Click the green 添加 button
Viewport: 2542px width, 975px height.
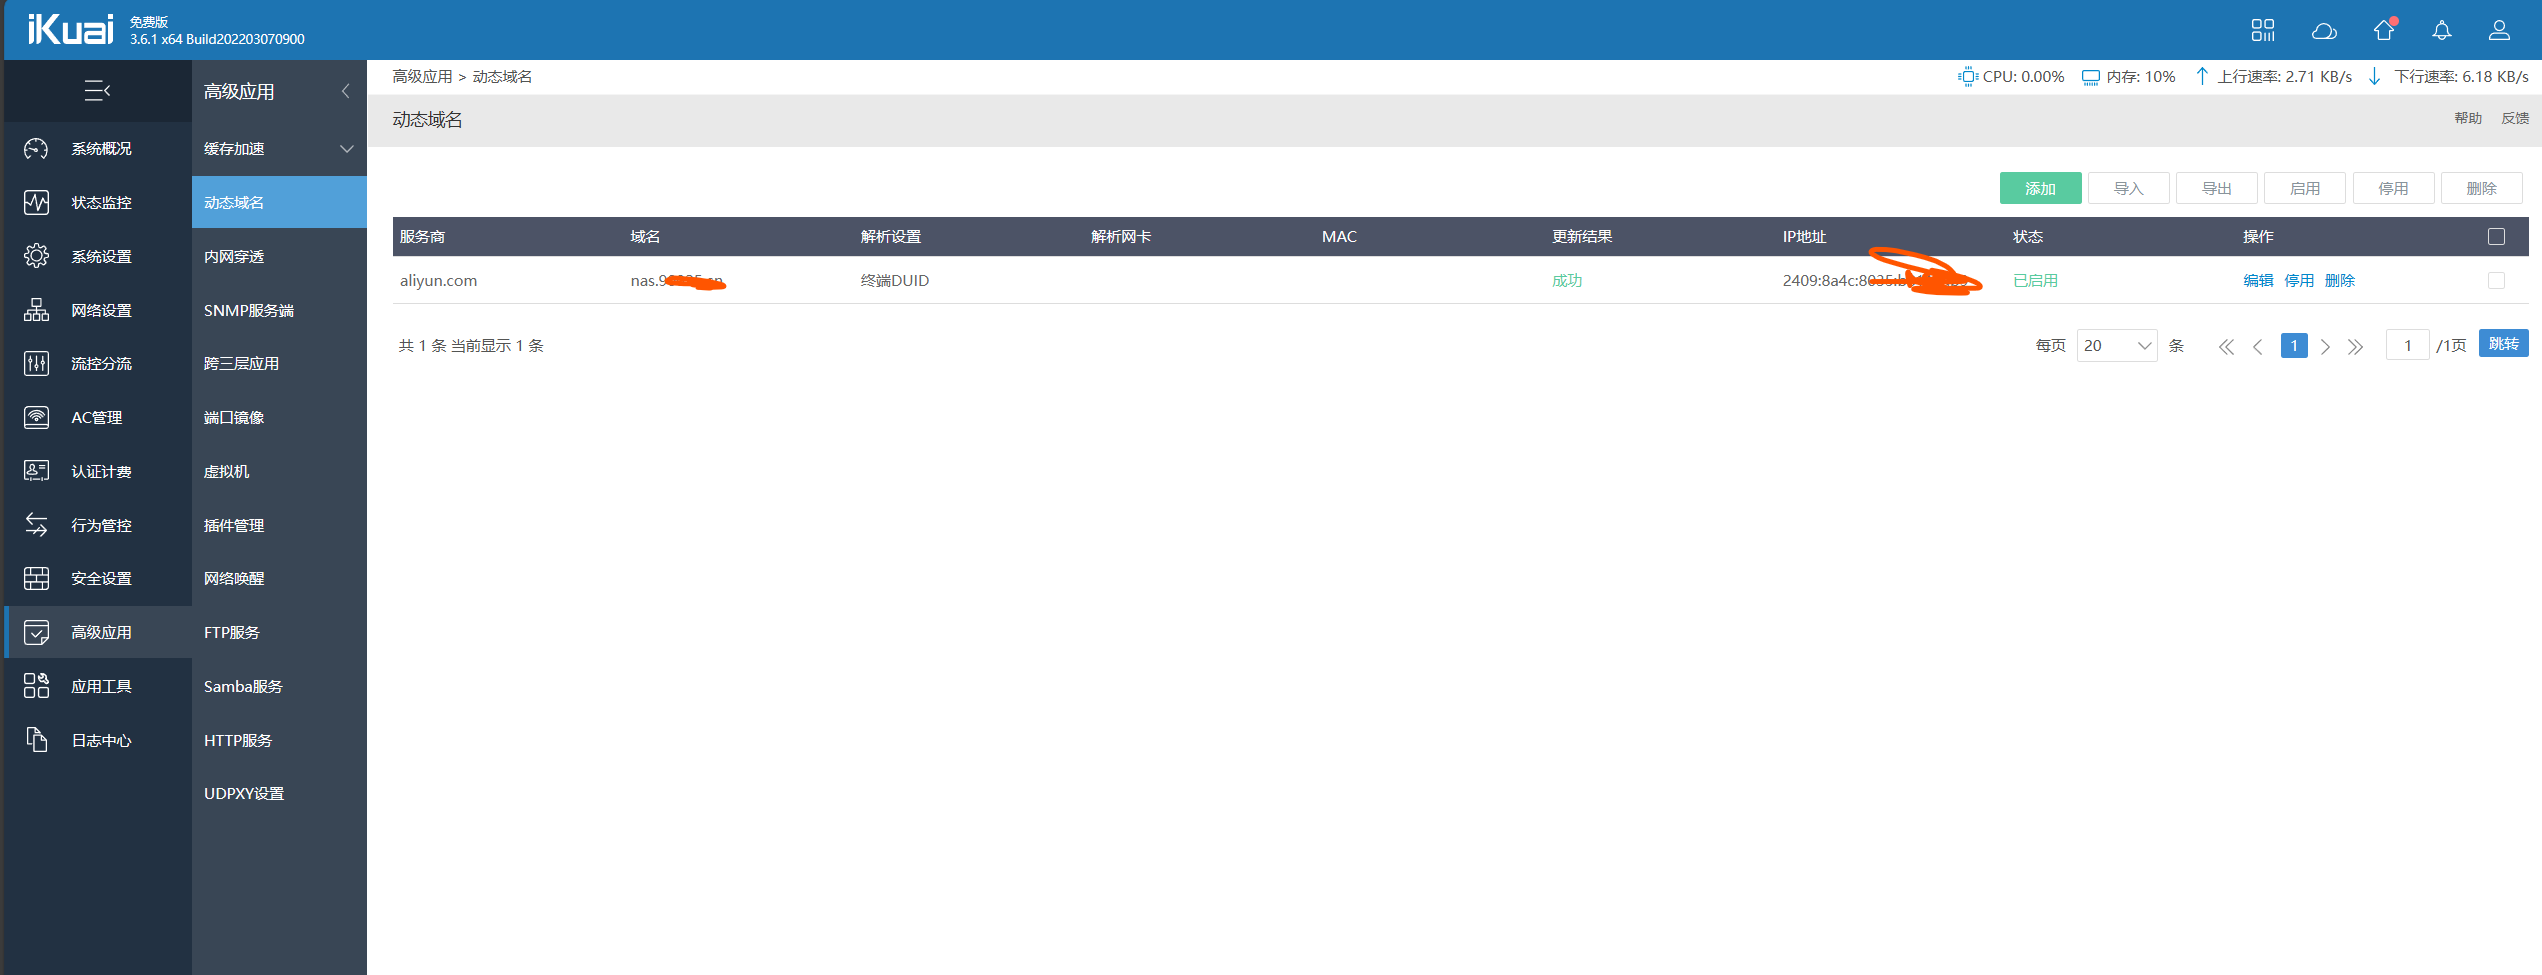(2040, 188)
